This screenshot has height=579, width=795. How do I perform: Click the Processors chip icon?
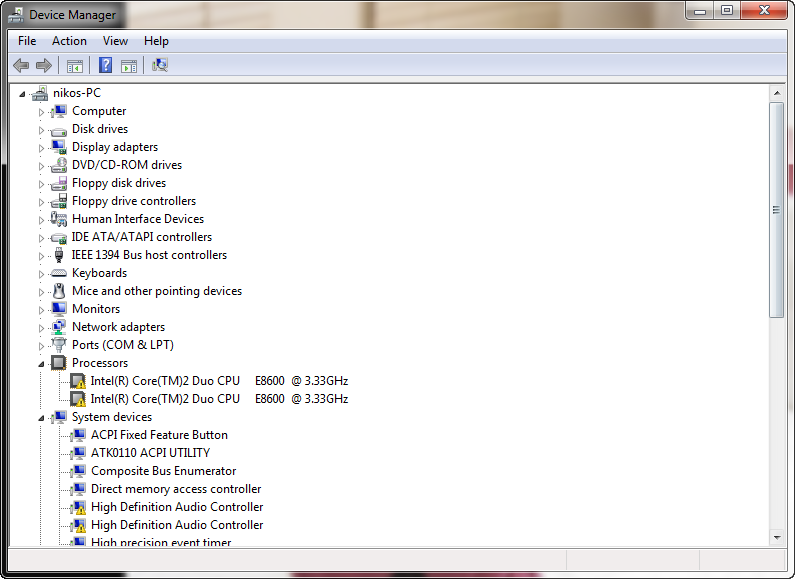[x=59, y=363]
